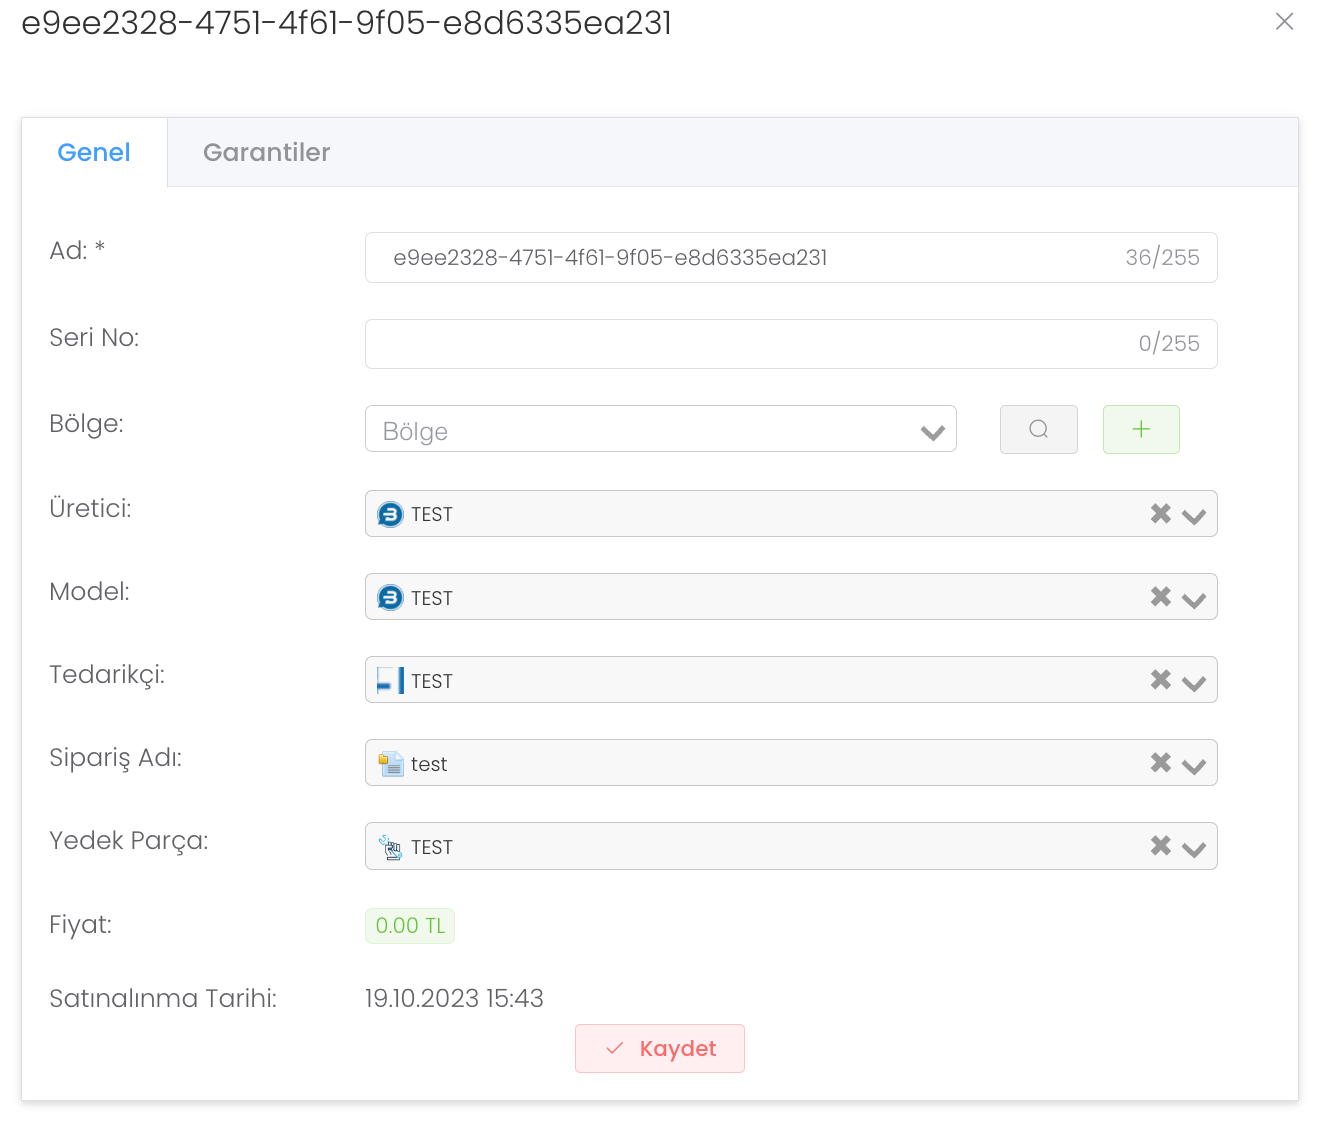Switch to the Garantiler tab
Viewport: 1326px width, 1134px height.
click(x=266, y=152)
